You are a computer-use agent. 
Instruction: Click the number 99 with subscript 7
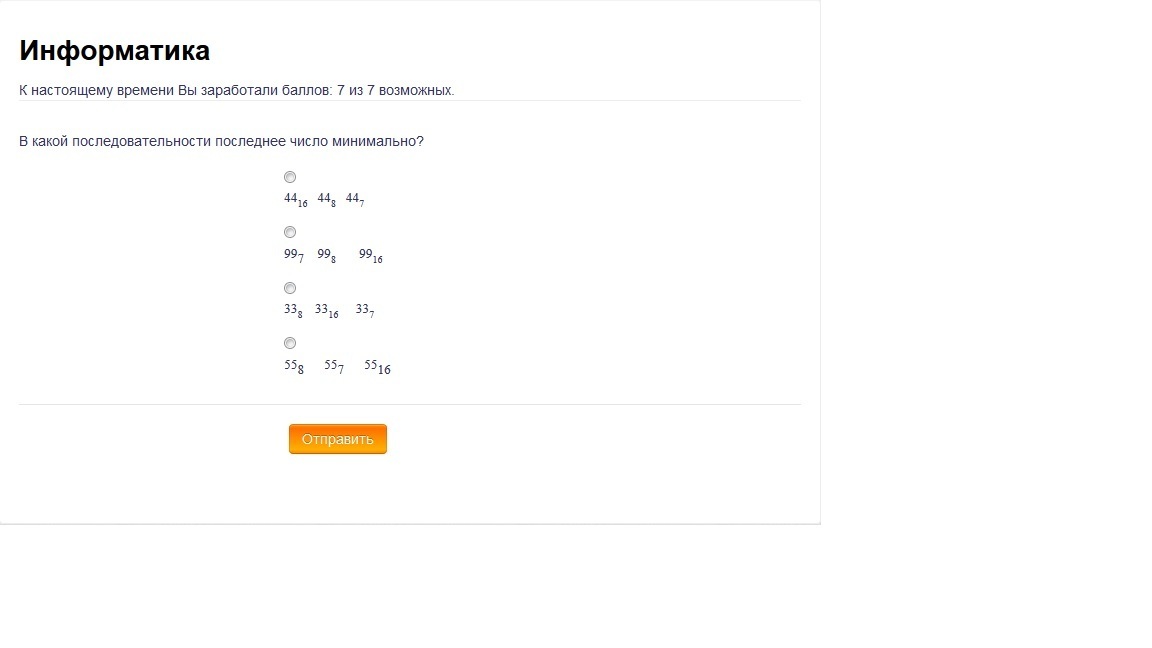pyautogui.click(x=294, y=256)
